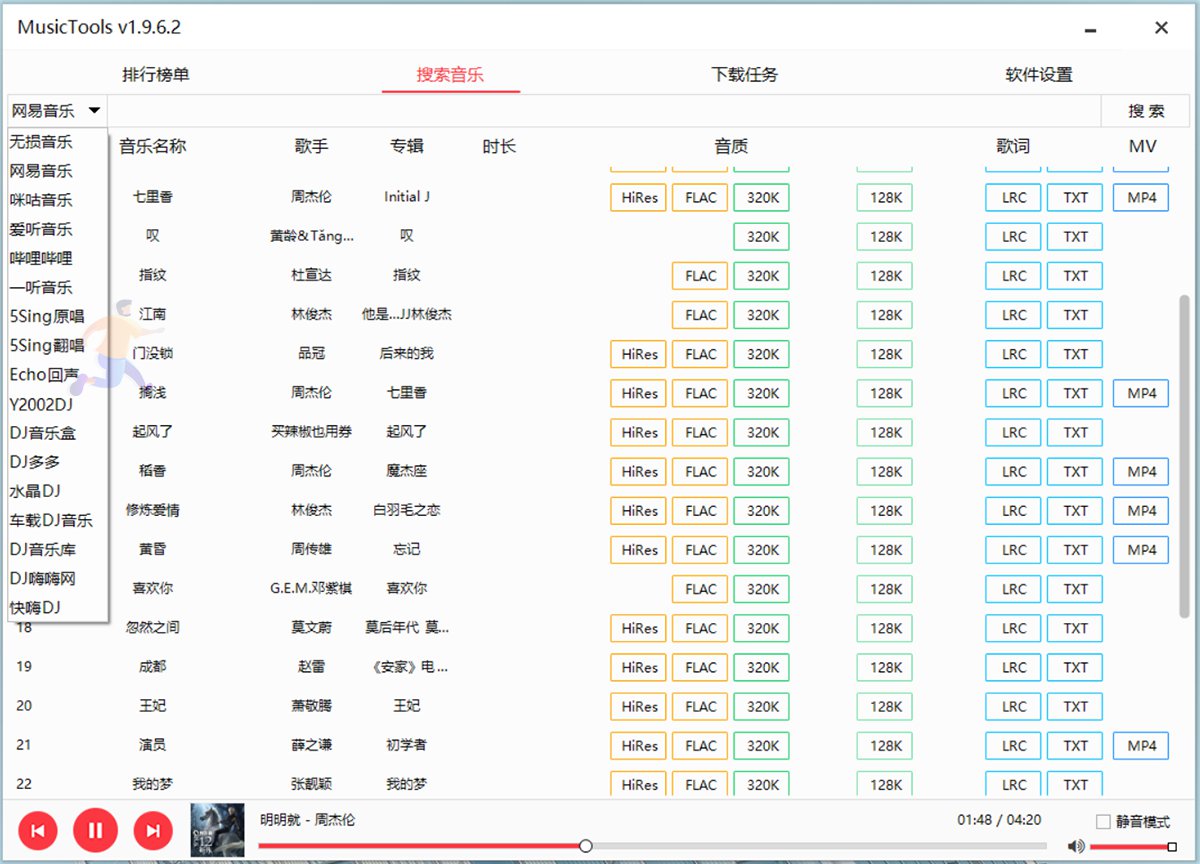Click now playing title 明明就 - 周杰伦

307,820
